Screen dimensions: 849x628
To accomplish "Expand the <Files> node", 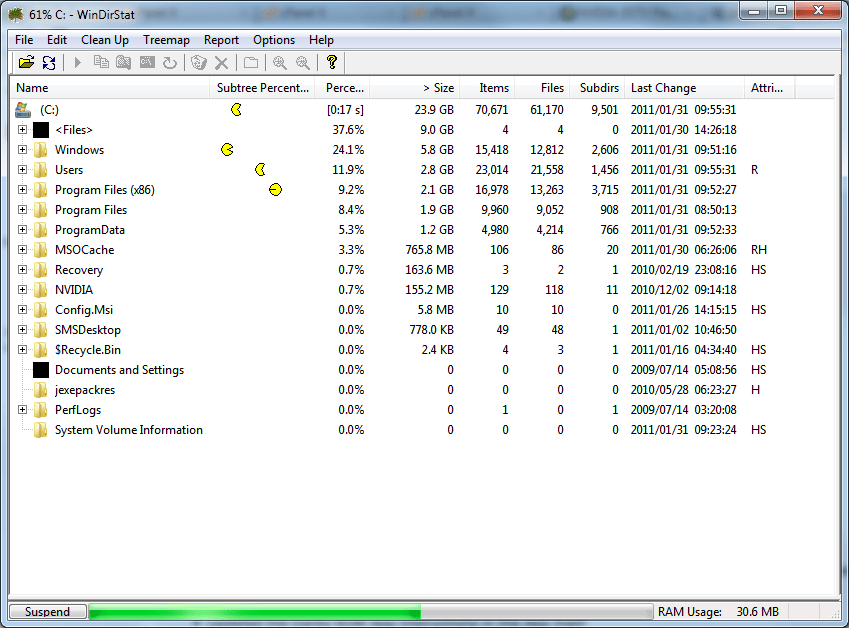I will [22, 129].
